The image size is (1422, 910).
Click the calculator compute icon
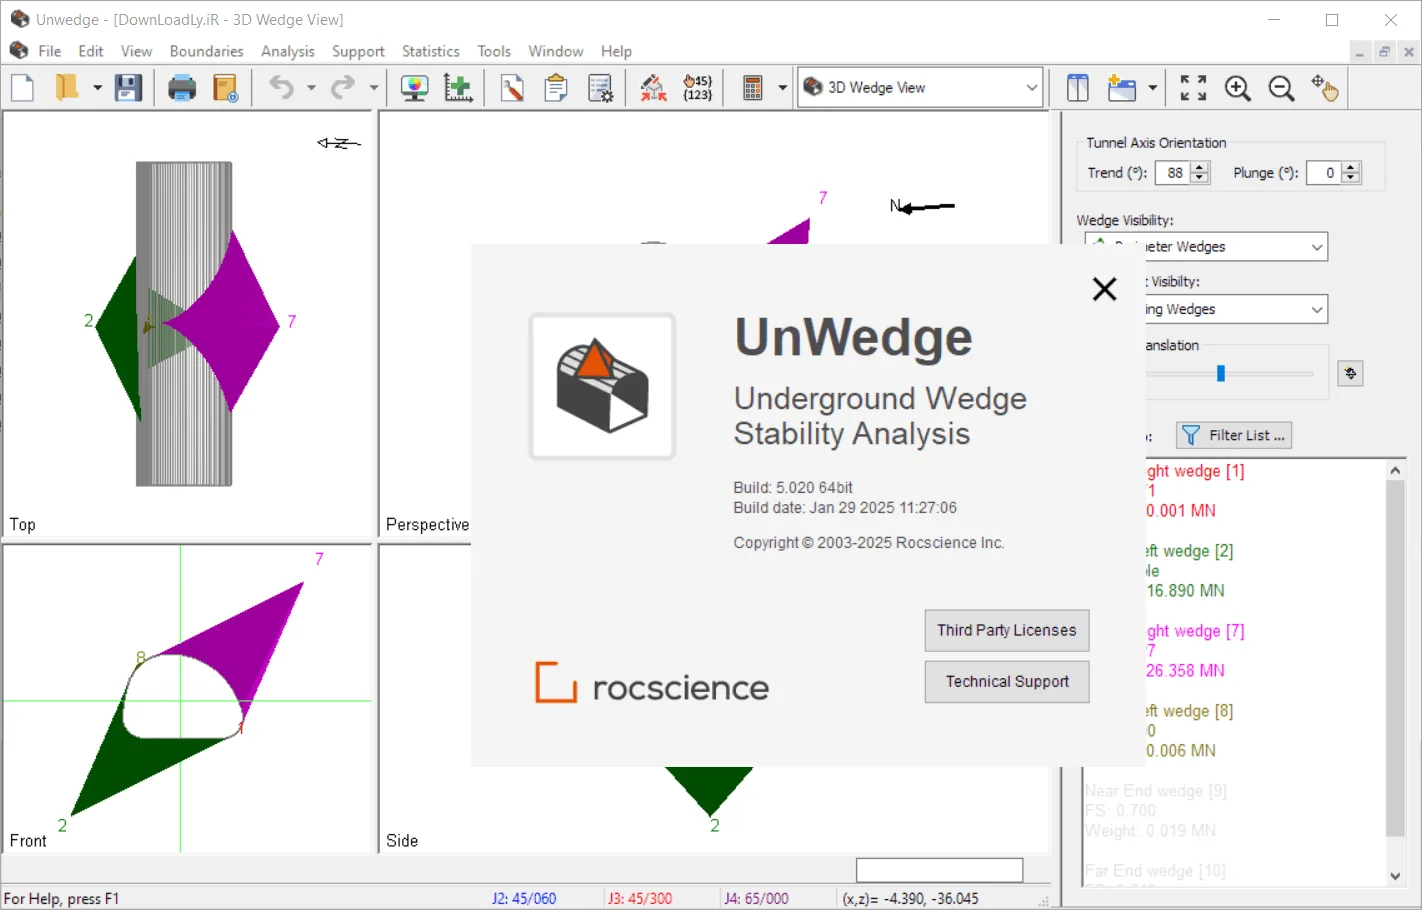pyautogui.click(x=753, y=88)
